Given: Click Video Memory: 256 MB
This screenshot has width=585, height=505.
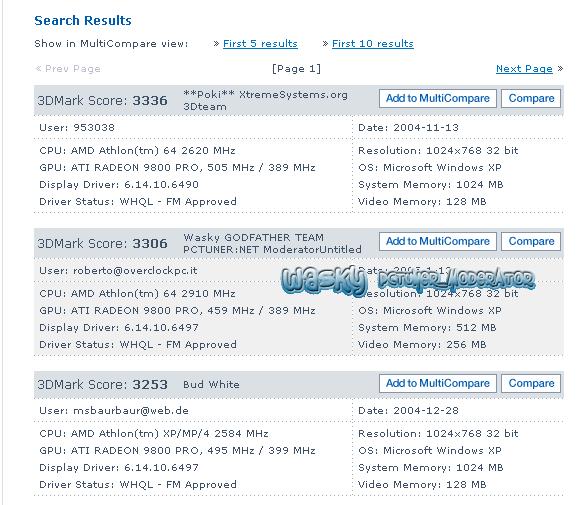Looking at the screenshot, I should (x=422, y=345).
